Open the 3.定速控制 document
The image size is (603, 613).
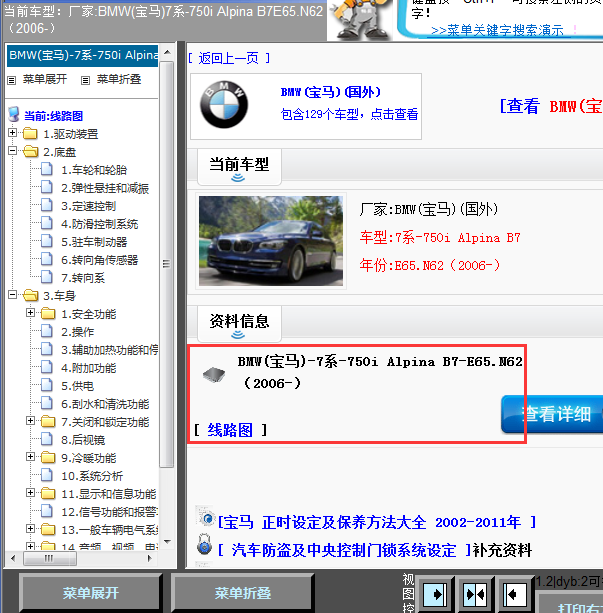pos(88,206)
